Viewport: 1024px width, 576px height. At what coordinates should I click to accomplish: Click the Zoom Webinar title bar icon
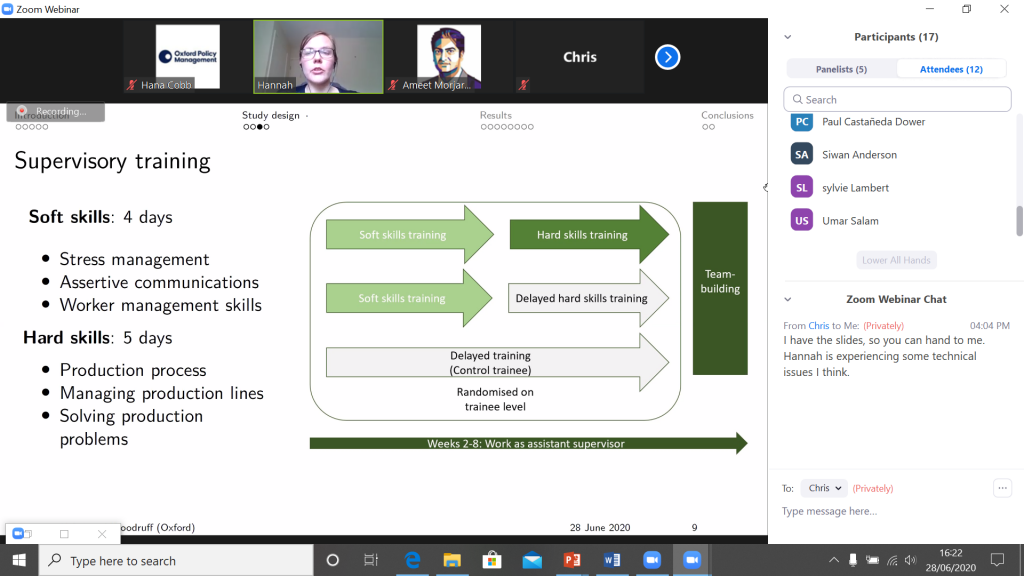tap(7, 9)
